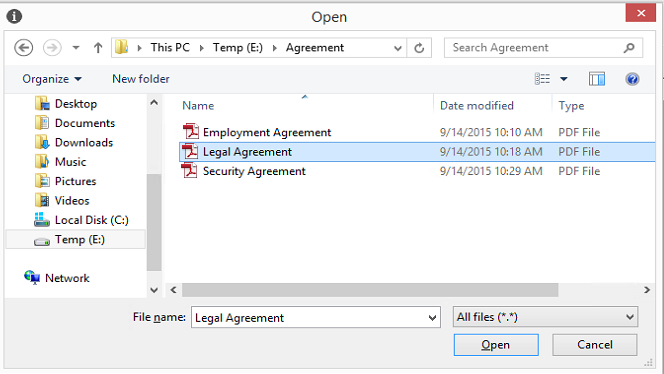
Task: Open the All files type dropdown
Action: tap(545, 317)
